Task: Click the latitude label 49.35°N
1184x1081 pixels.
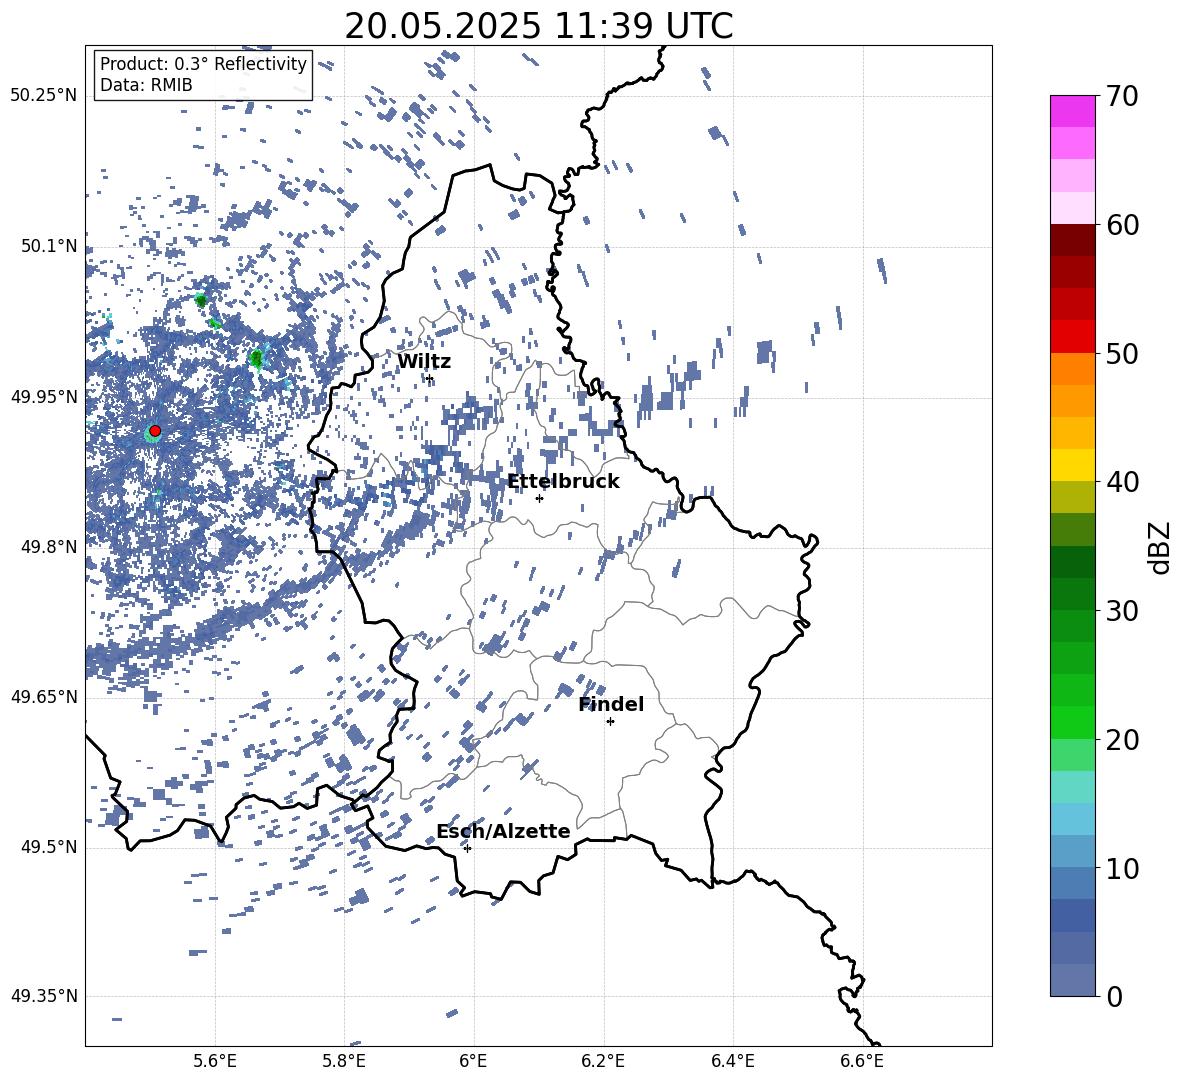Action: point(44,996)
